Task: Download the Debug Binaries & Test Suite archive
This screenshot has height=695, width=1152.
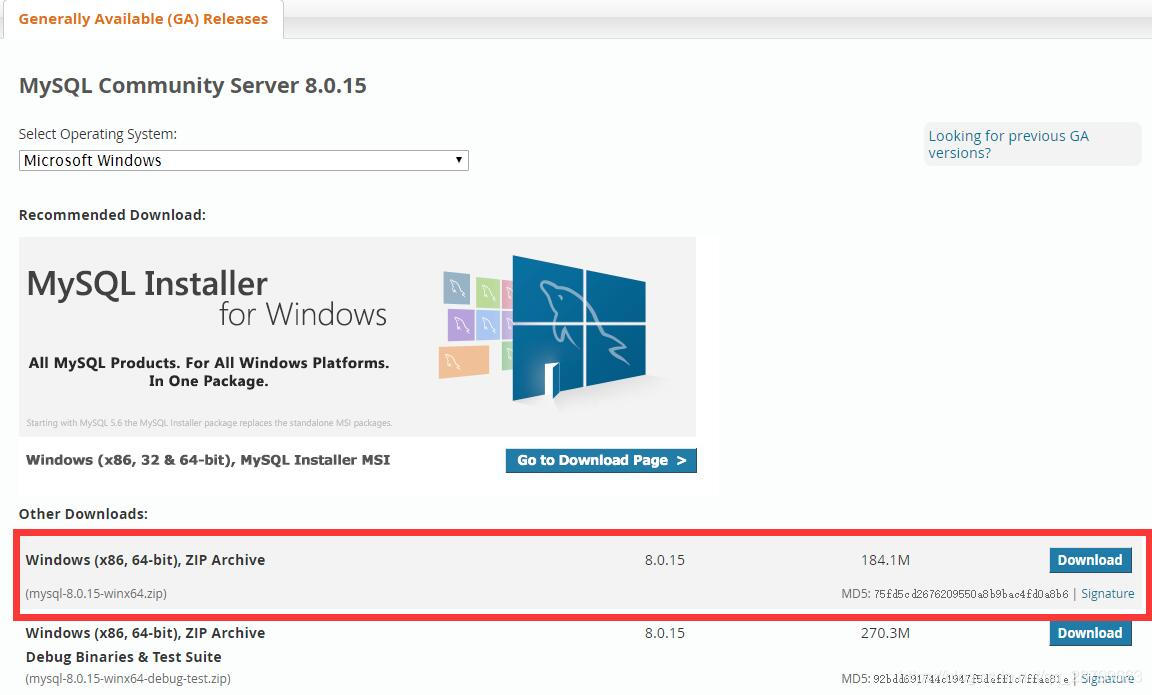Action: coord(1090,633)
